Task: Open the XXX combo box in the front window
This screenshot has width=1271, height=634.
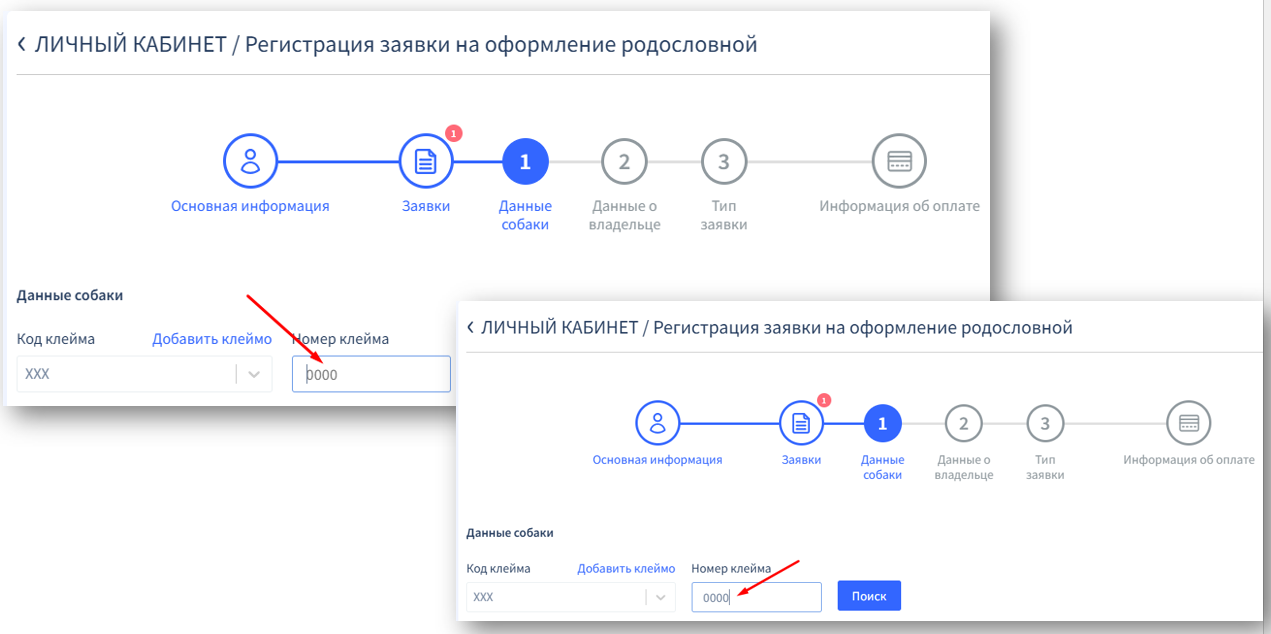Action: (555, 597)
